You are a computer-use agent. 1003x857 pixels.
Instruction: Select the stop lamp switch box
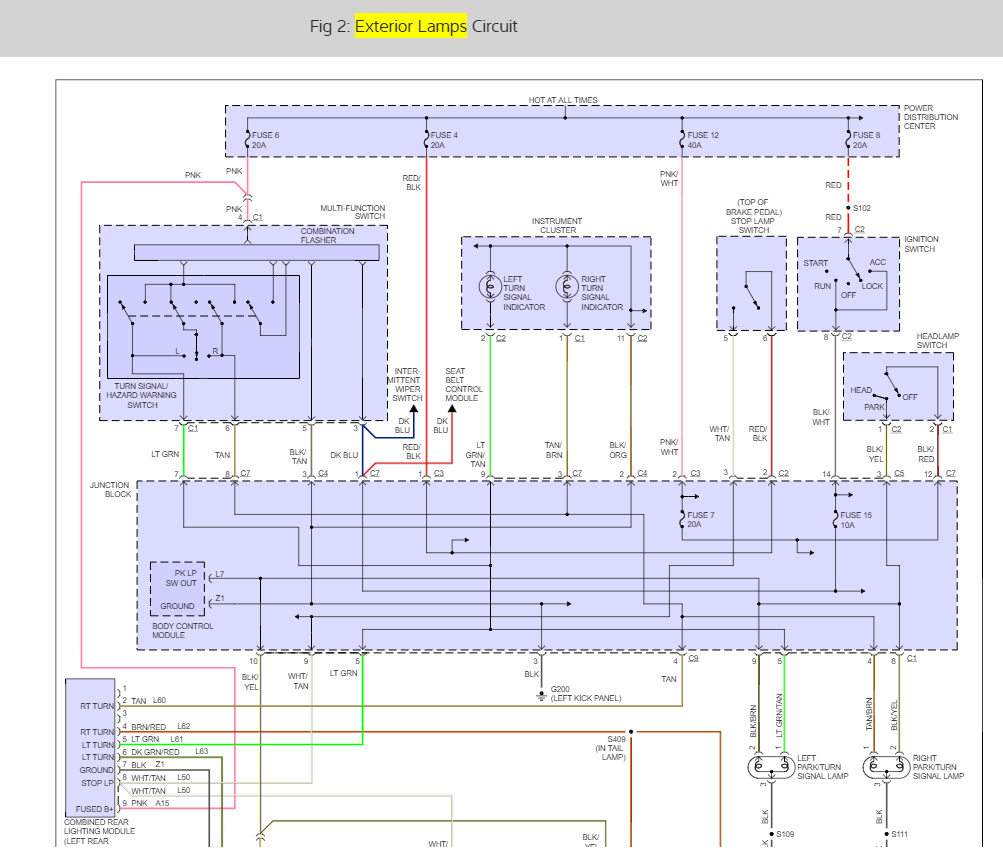752,283
